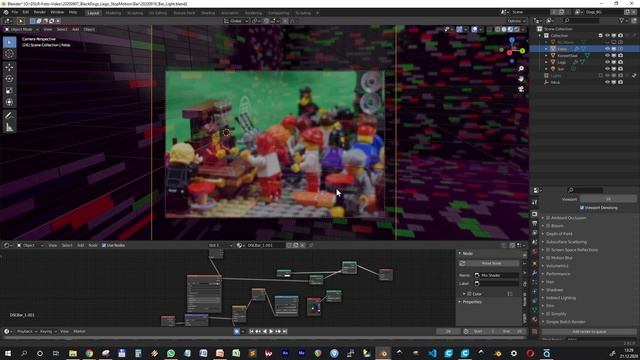Activate the Select Box tool
Screen dimensions: 640x360
coord(9,42)
